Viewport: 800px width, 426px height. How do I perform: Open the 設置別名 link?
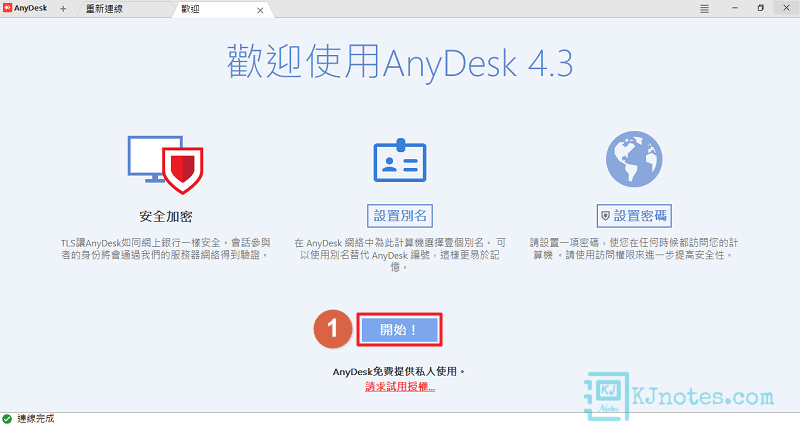click(399, 215)
